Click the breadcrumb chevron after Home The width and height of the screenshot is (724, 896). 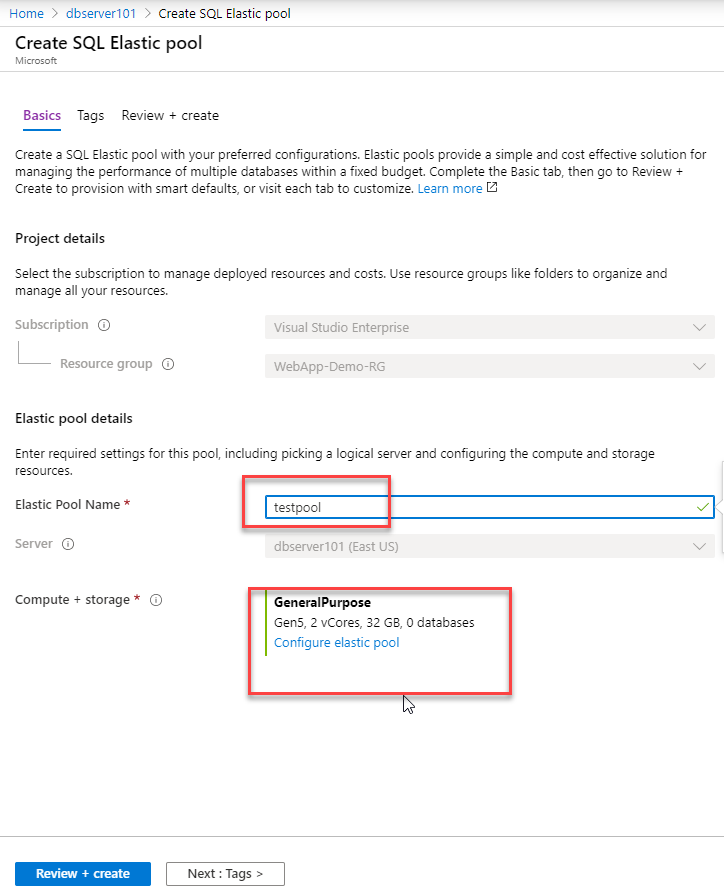[55, 14]
